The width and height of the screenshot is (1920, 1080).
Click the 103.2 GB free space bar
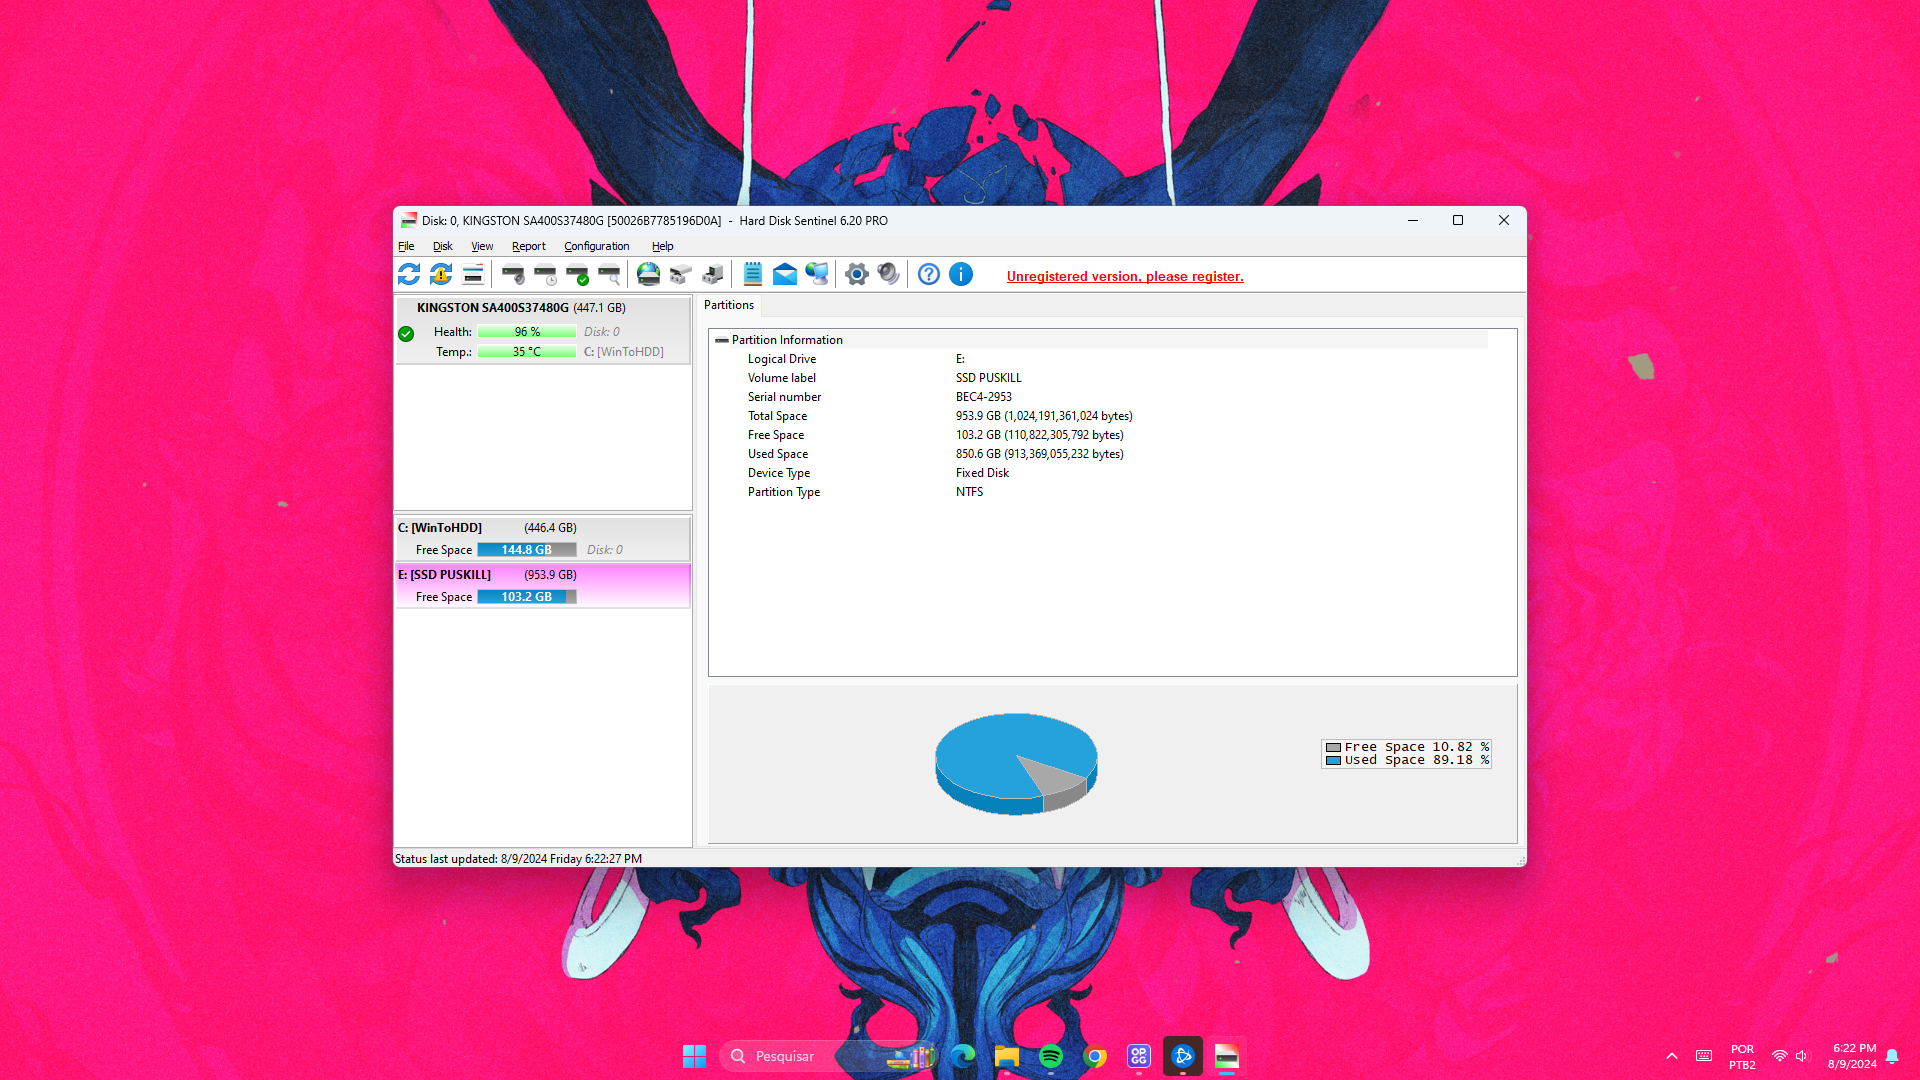tap(527, 597)
